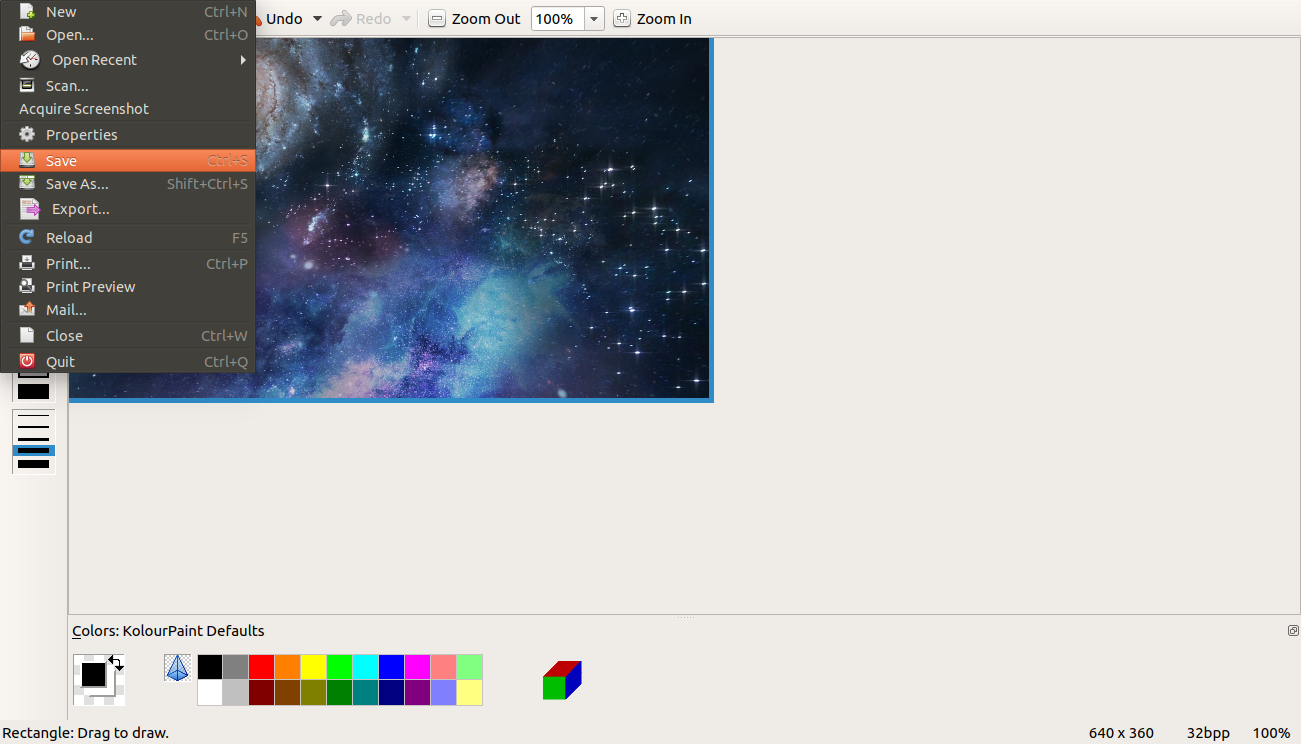Select the solid black fill style
This screenshot has height=744, width=1301.
point(33,392)
